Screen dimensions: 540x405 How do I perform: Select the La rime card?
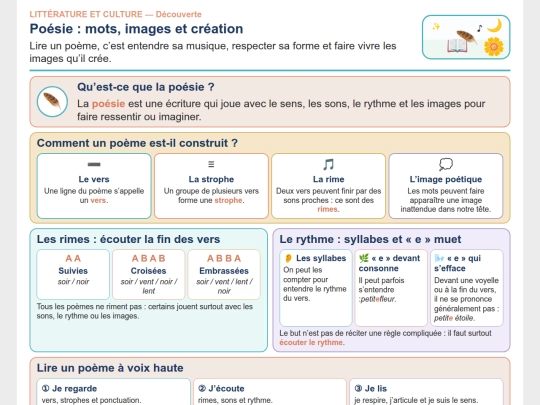click(x=328, y=186)
